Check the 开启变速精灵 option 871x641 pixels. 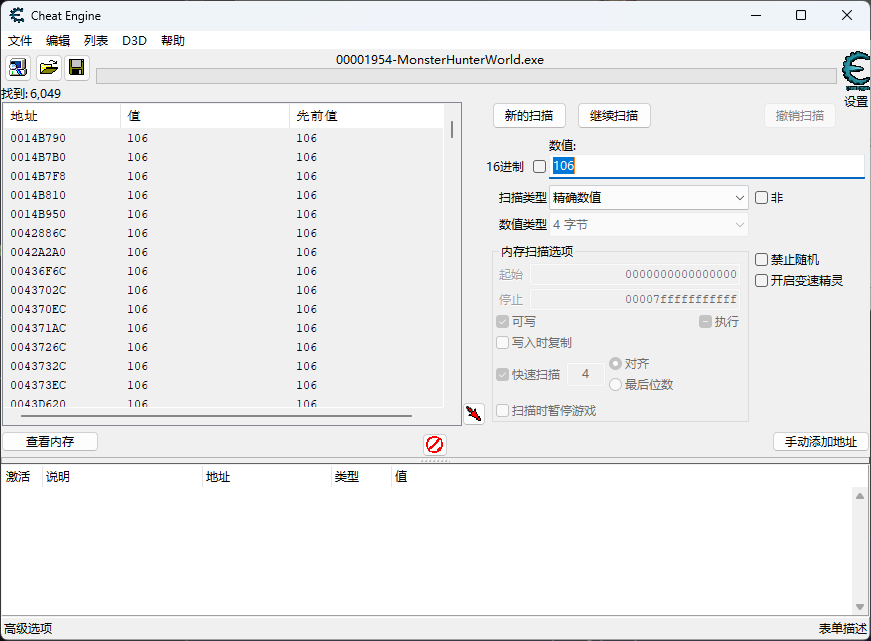click(762, 281)
